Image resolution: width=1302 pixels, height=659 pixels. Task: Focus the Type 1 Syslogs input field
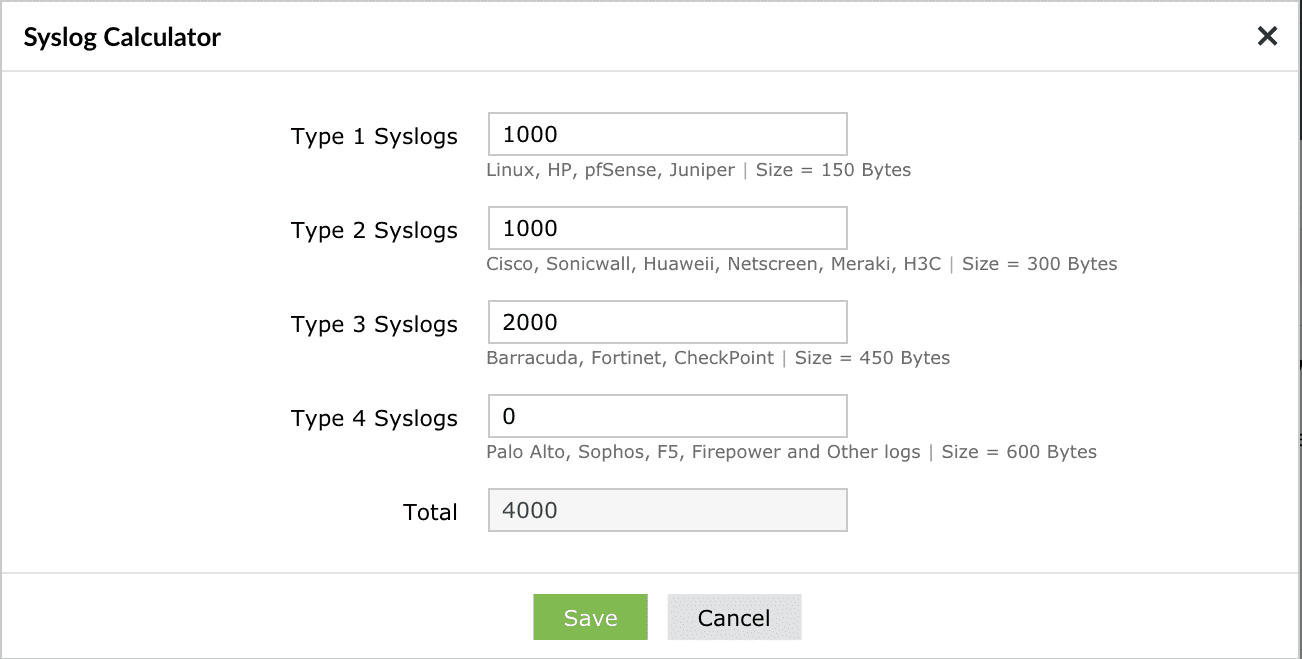(x=667, y=134)
